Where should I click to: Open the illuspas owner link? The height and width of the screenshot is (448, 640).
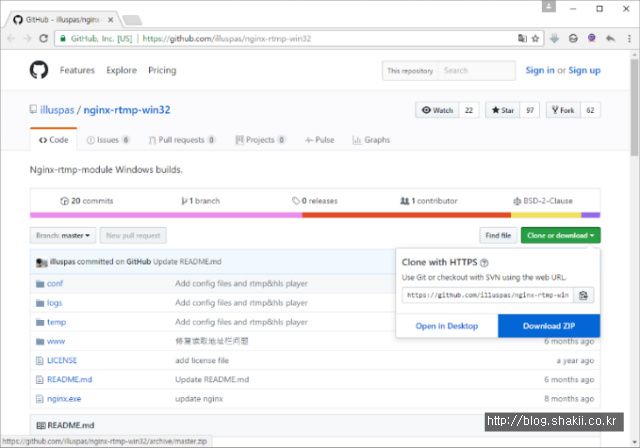(x=57, y=110)
